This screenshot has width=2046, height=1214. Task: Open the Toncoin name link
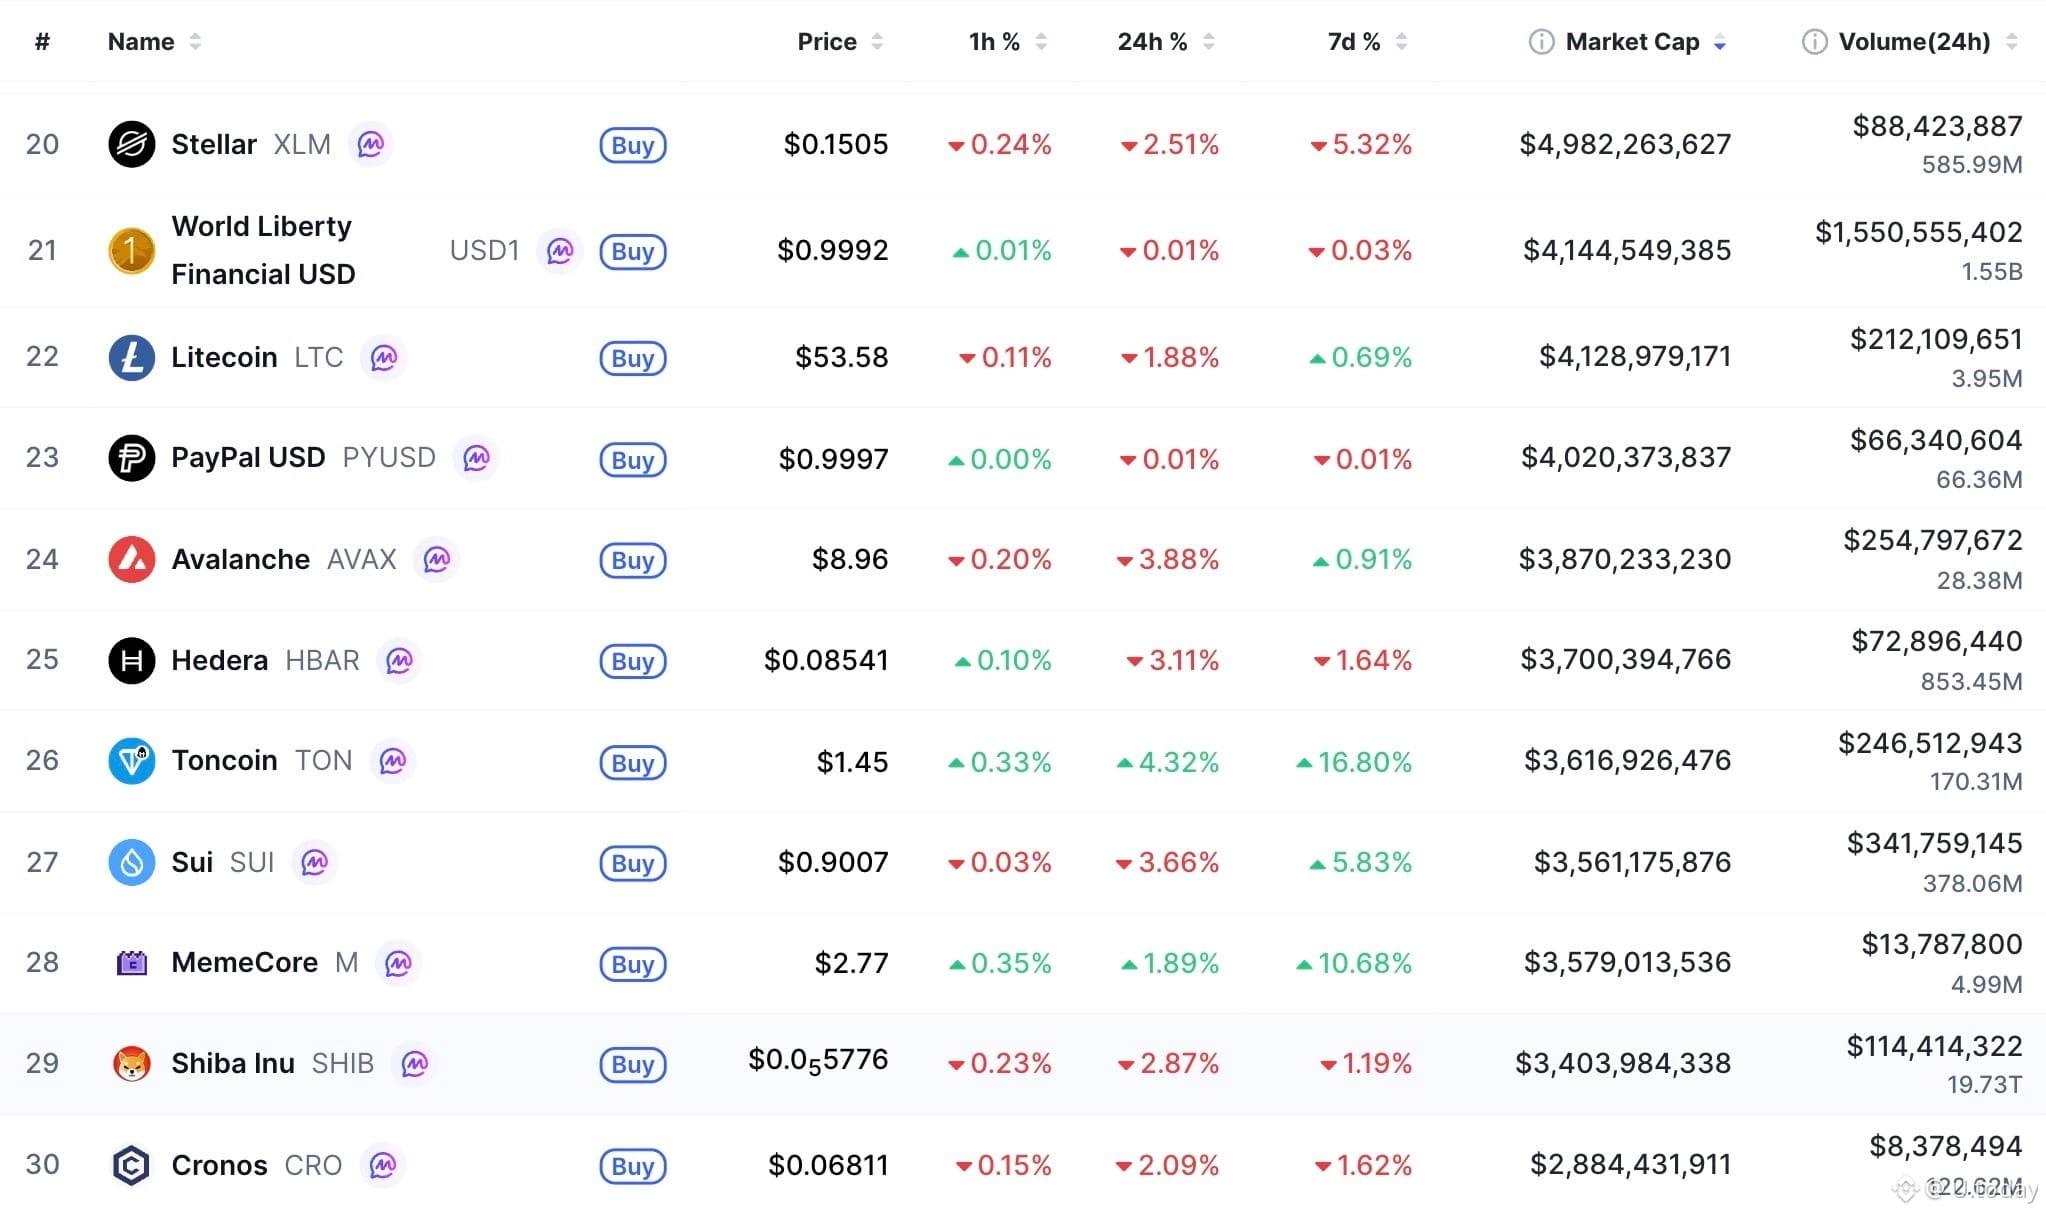click(224, 760)
